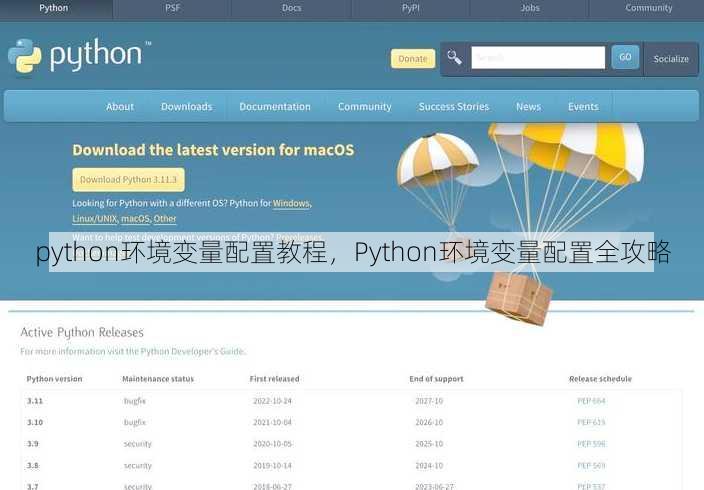The width and height of the screenshot is (704, 490).
Task: Click the 2020-10-05 first released date
Action: coord(273,444)
